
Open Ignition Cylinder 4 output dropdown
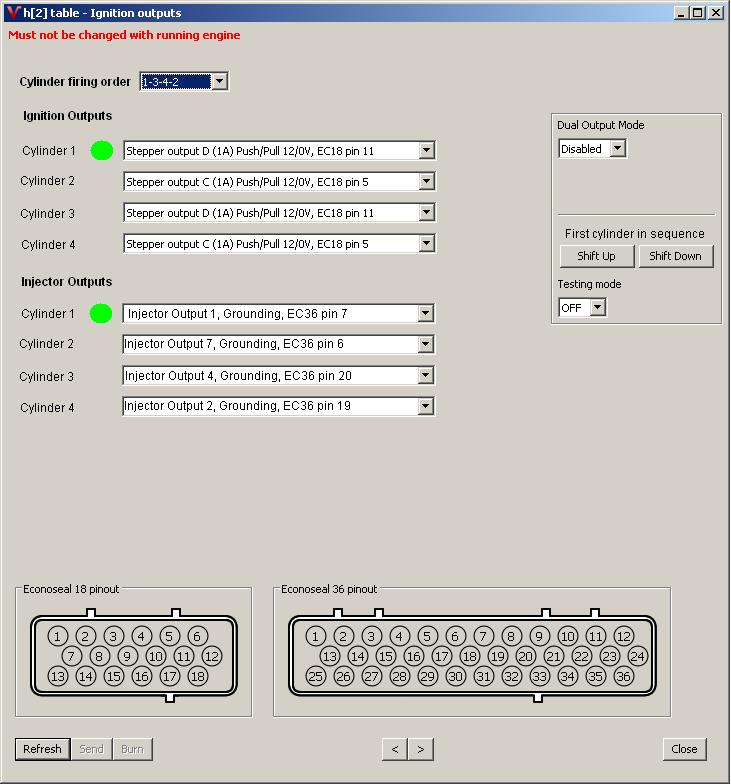coord(426,244)
